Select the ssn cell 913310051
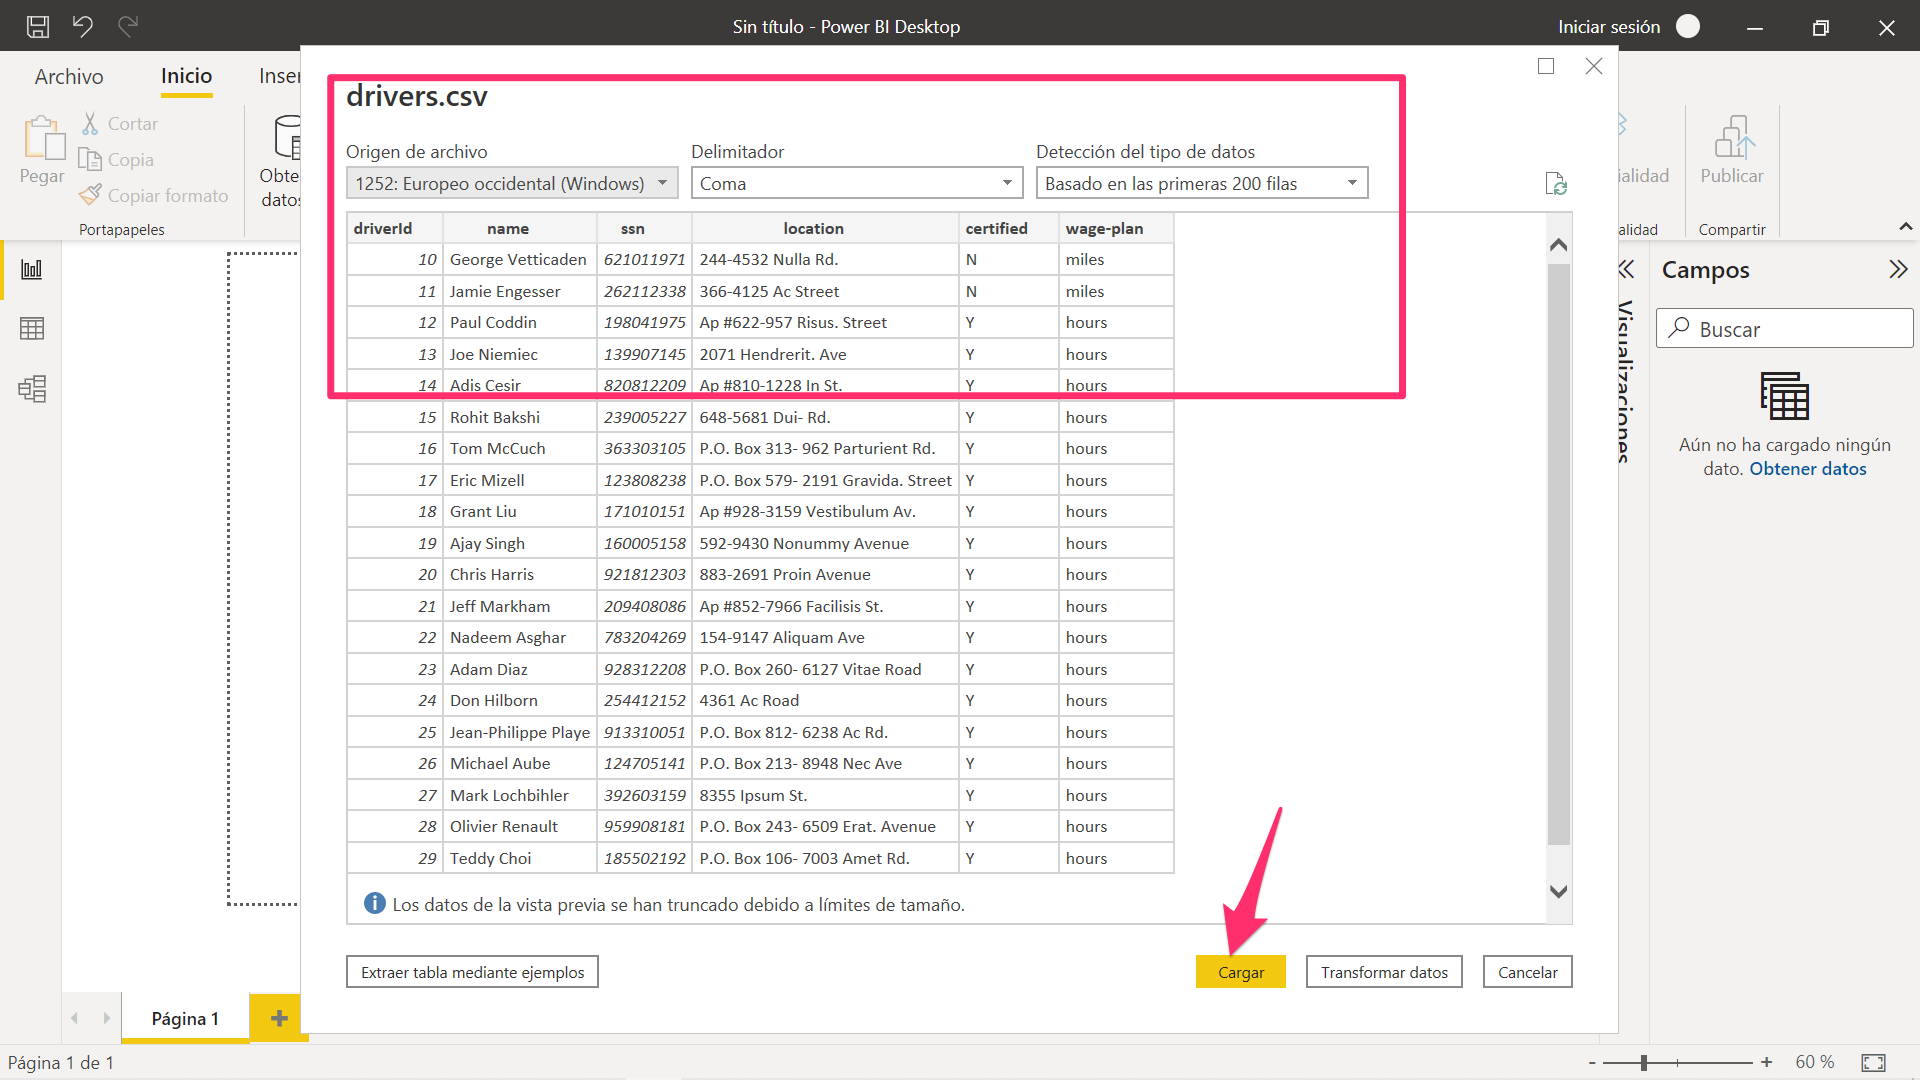The height and width of the screenshot is (1080, 1920). pos(644,732)
